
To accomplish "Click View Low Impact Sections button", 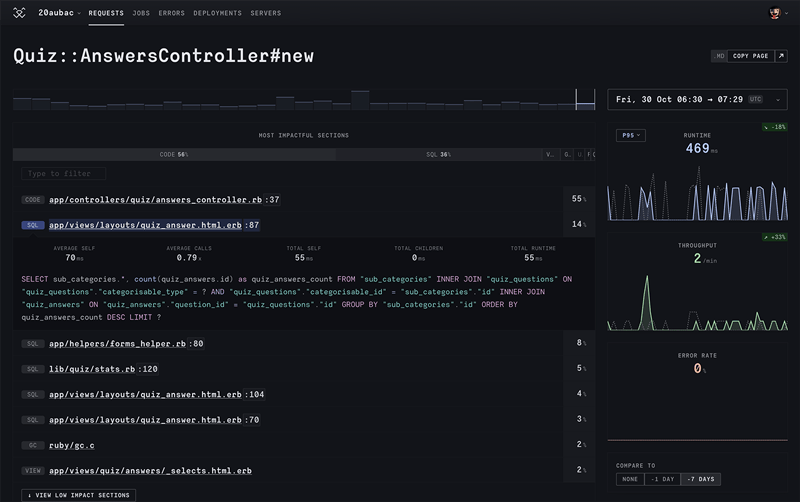I will (x=79, y=495).
